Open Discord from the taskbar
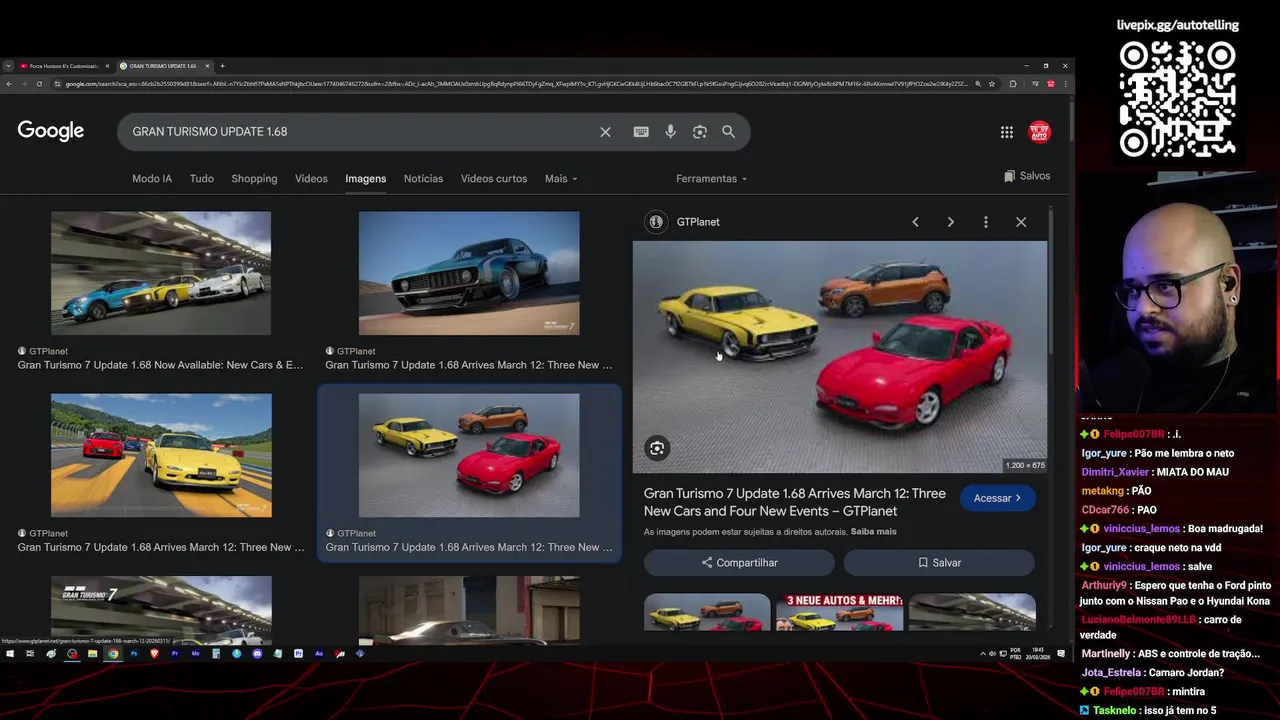 click(x=257, y=654)
